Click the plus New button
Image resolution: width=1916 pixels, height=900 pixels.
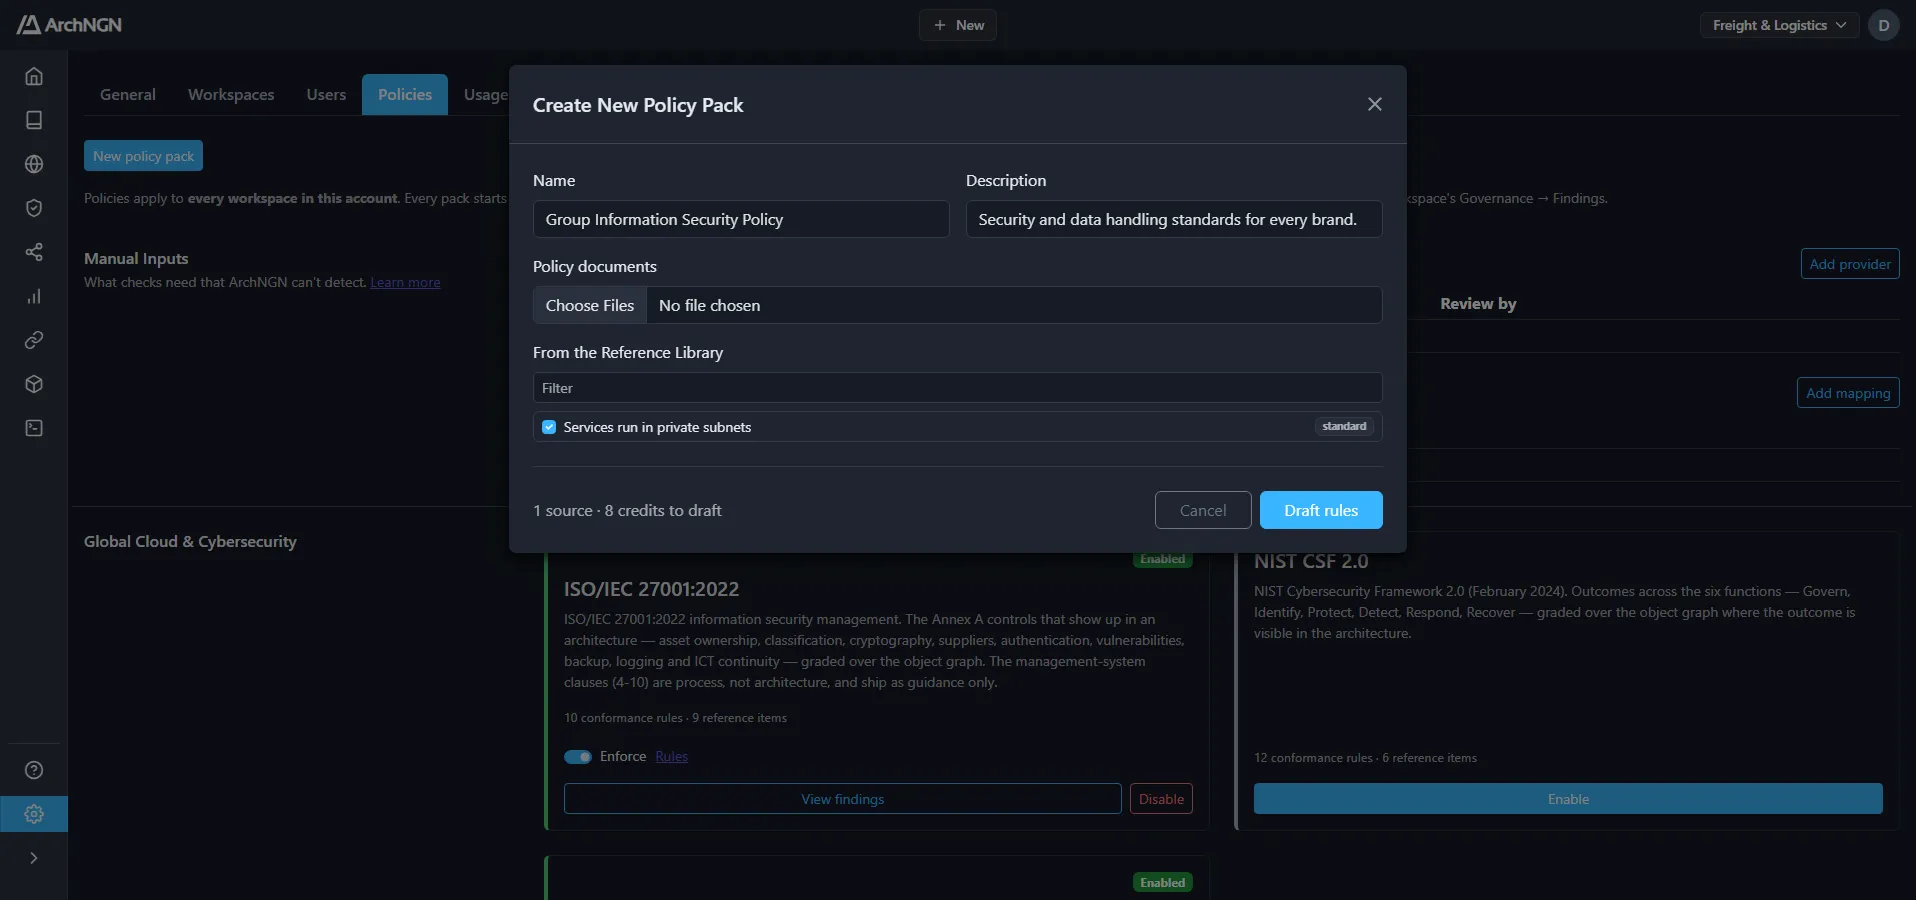pos(958,25)
